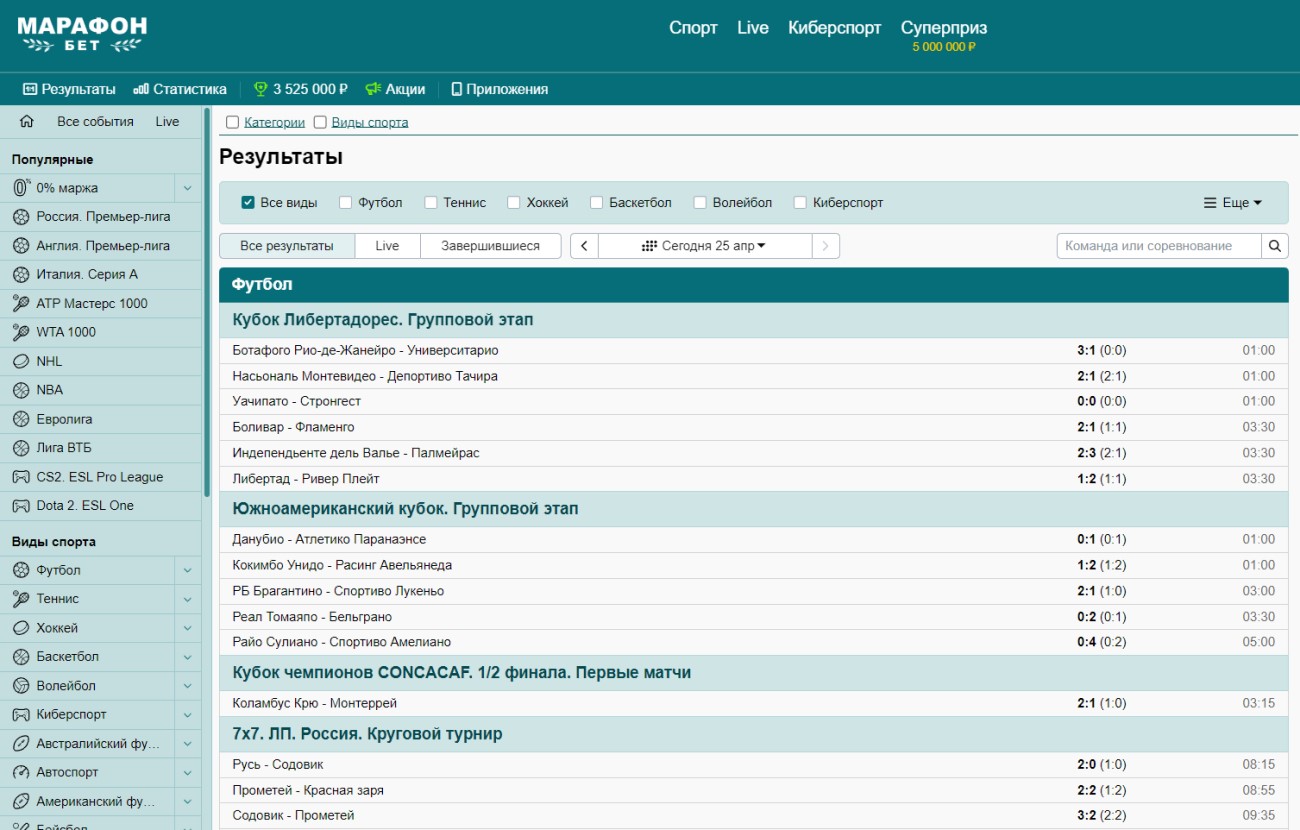Open the Киберспорт top menu
Screen dimensions: 1300x830
[x=834, y=28]
